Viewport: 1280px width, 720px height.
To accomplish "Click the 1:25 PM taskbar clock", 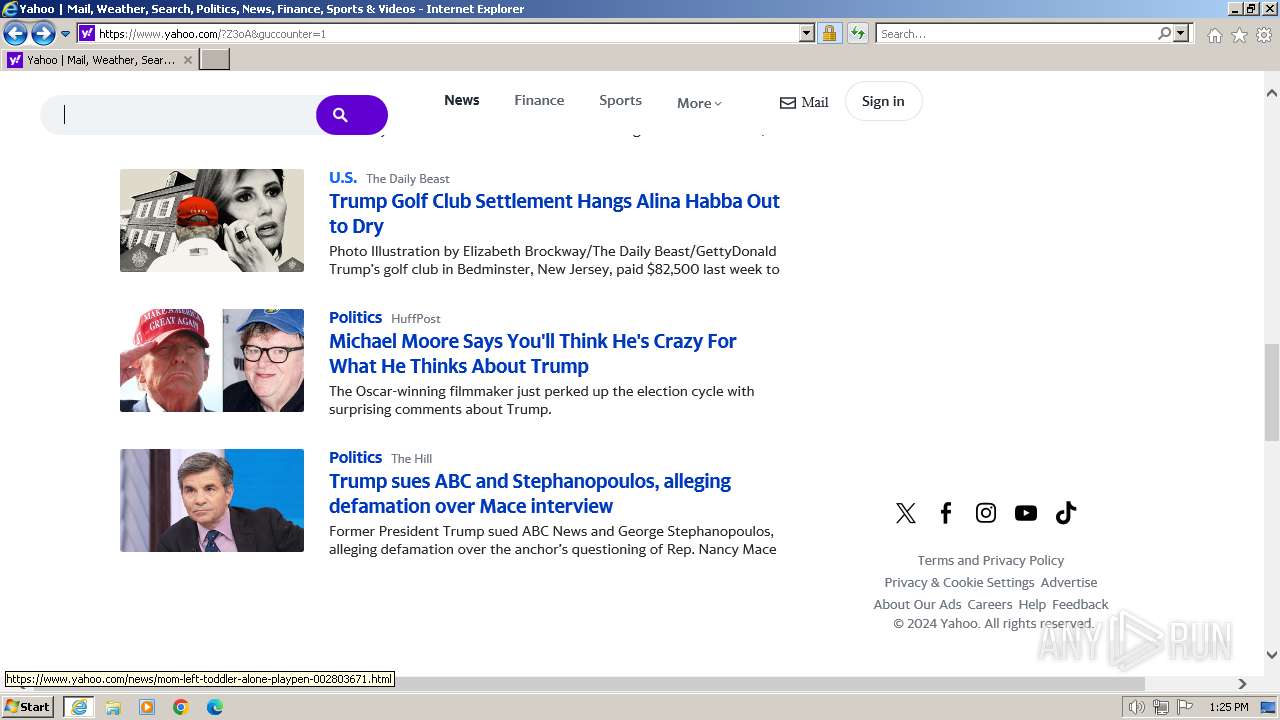I will (x=1229, y=707).
